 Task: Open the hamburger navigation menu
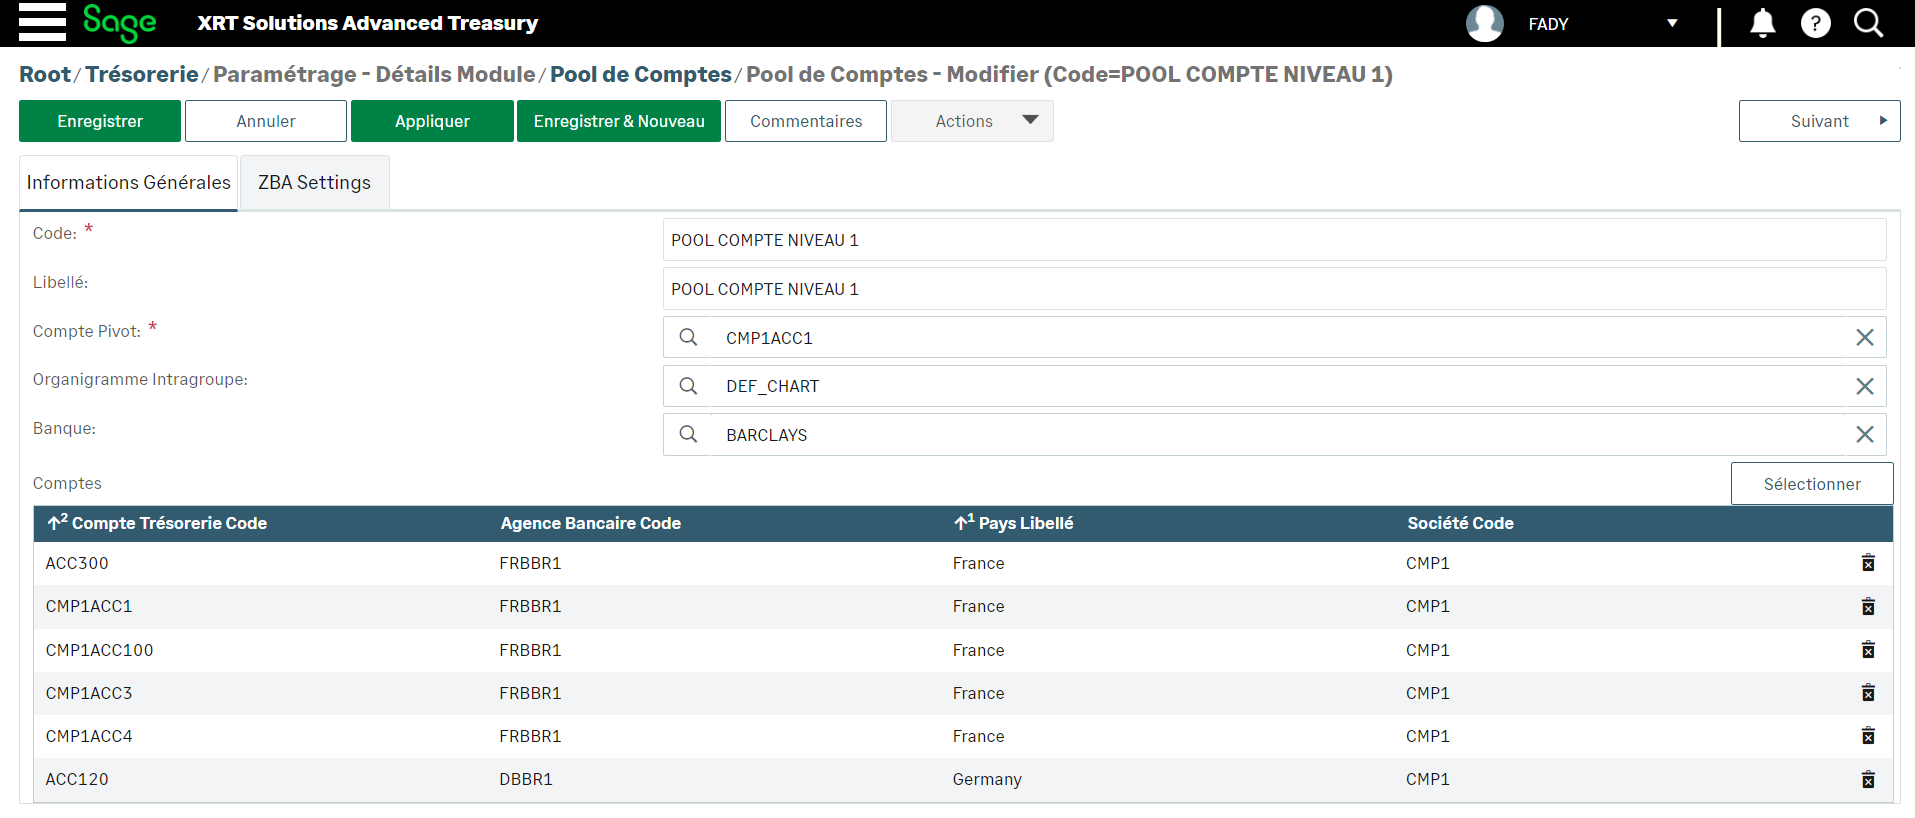(x=42, y=22)
